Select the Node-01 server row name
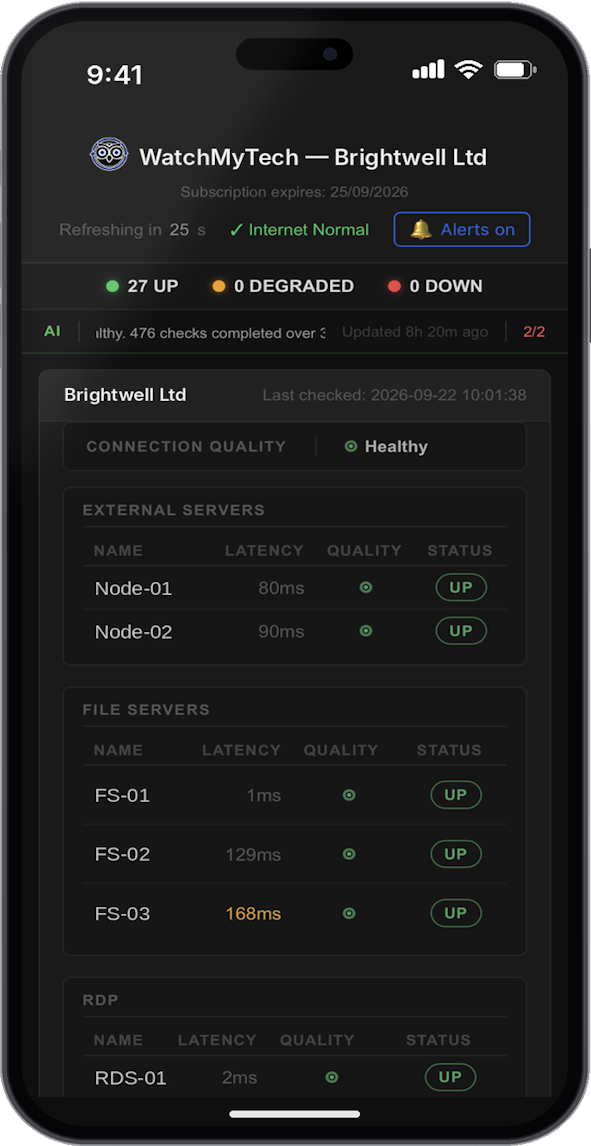Image resolution: width=591 pixels, height=1146 pixels. [x=134, y=588]
